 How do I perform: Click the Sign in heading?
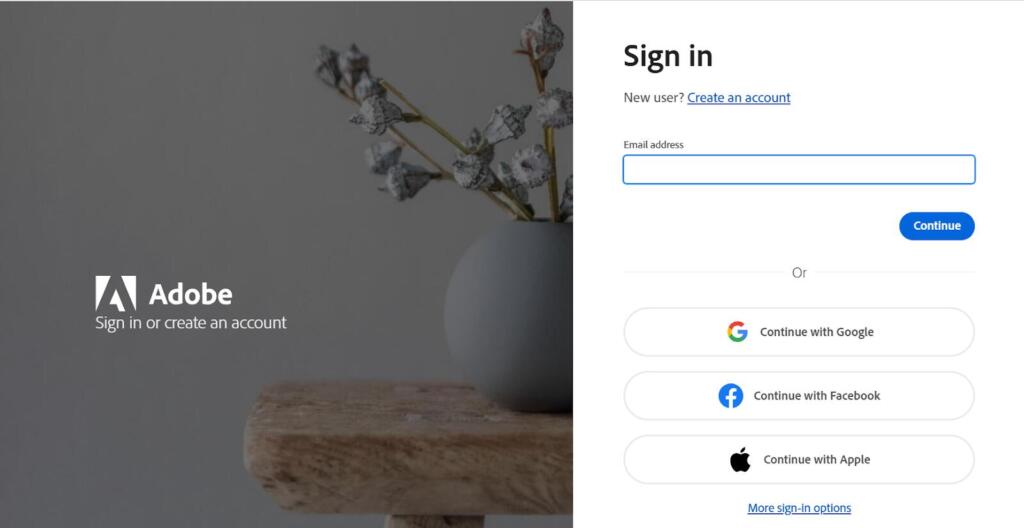(667, 56)
